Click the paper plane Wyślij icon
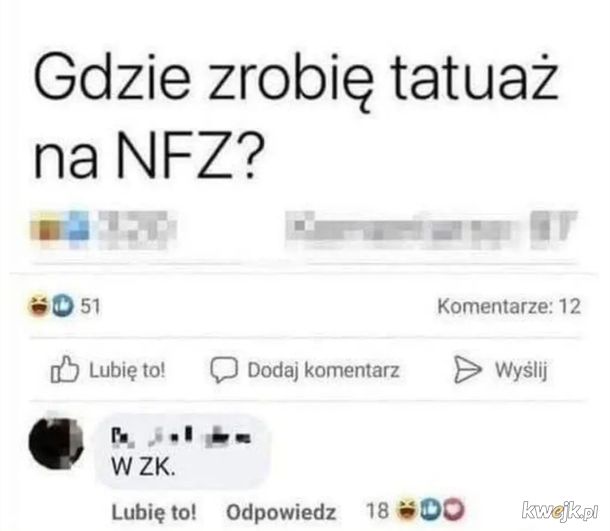The width and height of the screenshot is (610, 531). (x=468, y=369)
